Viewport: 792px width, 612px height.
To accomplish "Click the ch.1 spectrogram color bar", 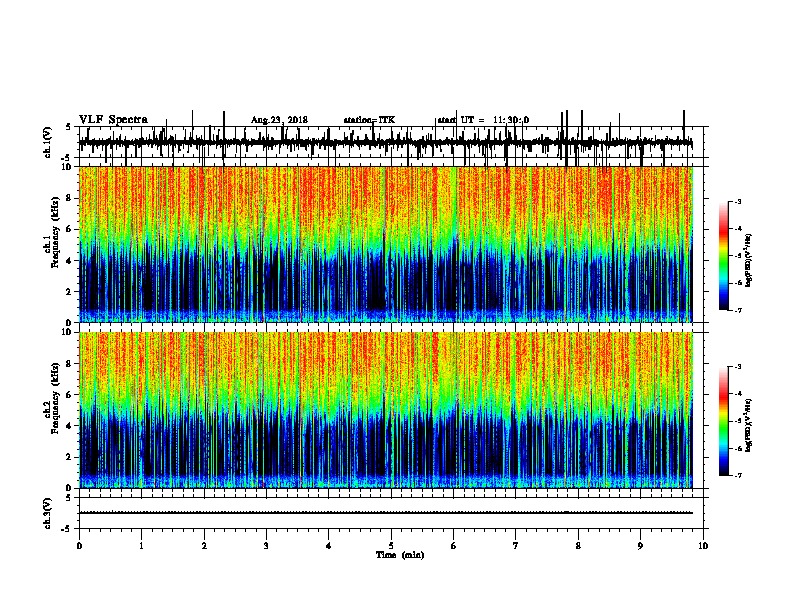I will tap(724, 256).
